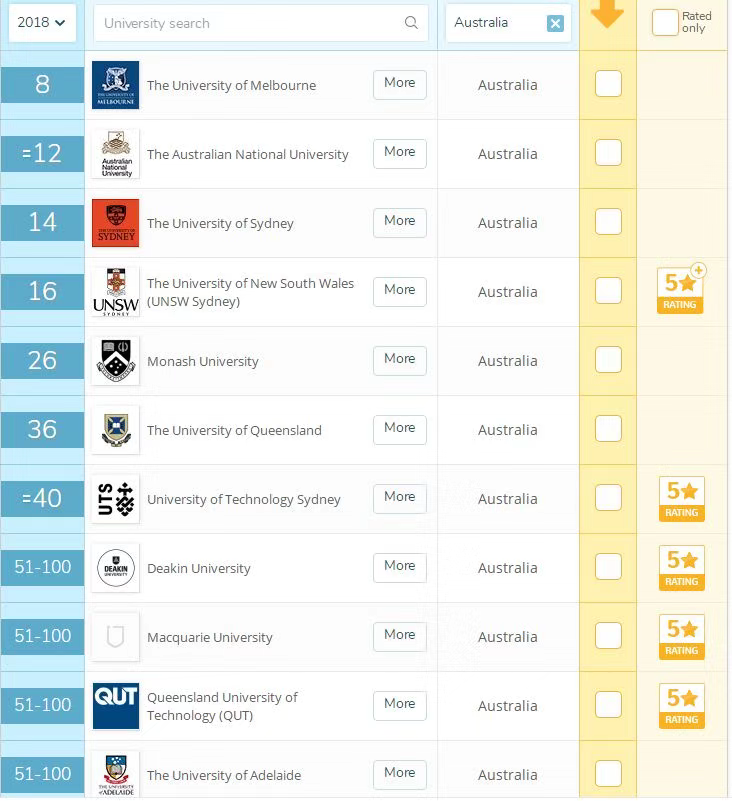Open The University of Adelaide link

tap(224, 775)
